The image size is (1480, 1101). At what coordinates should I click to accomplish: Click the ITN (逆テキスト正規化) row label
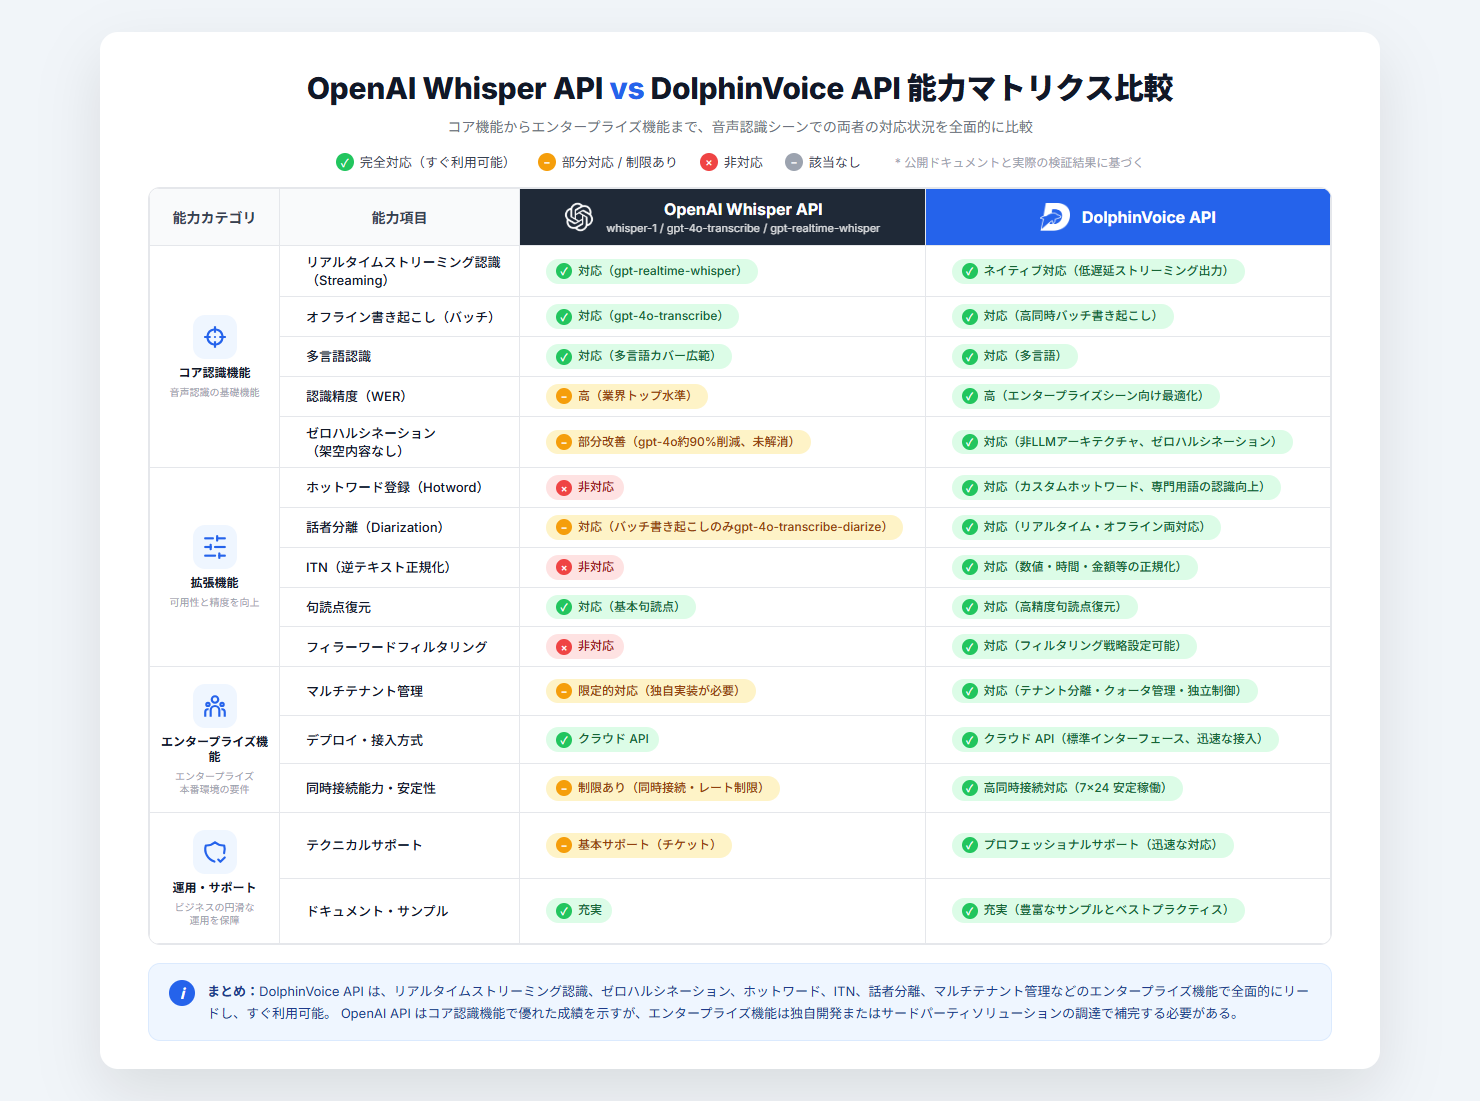[x=378, y=567]
